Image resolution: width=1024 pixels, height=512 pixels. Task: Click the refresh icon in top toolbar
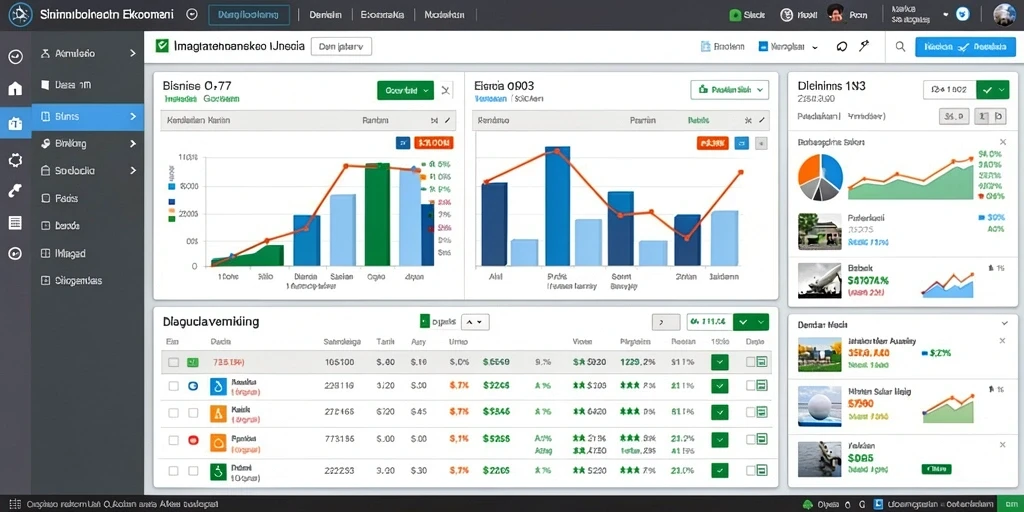click(x=842, y=46)
